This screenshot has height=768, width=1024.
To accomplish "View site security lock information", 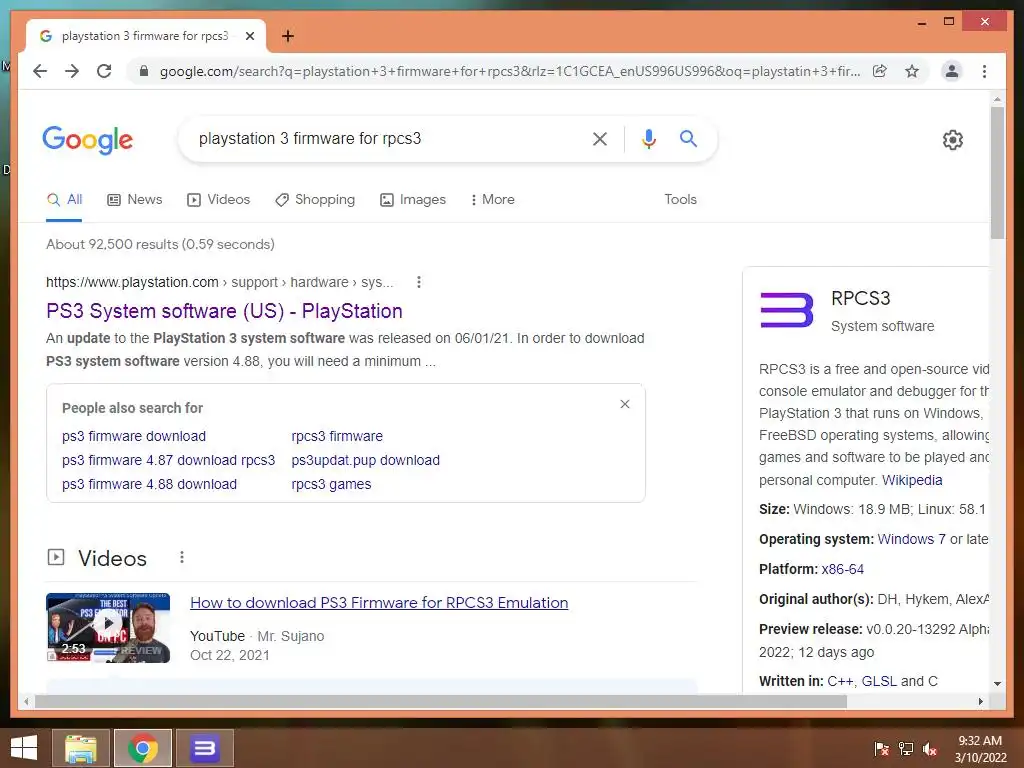I will 144,71.
